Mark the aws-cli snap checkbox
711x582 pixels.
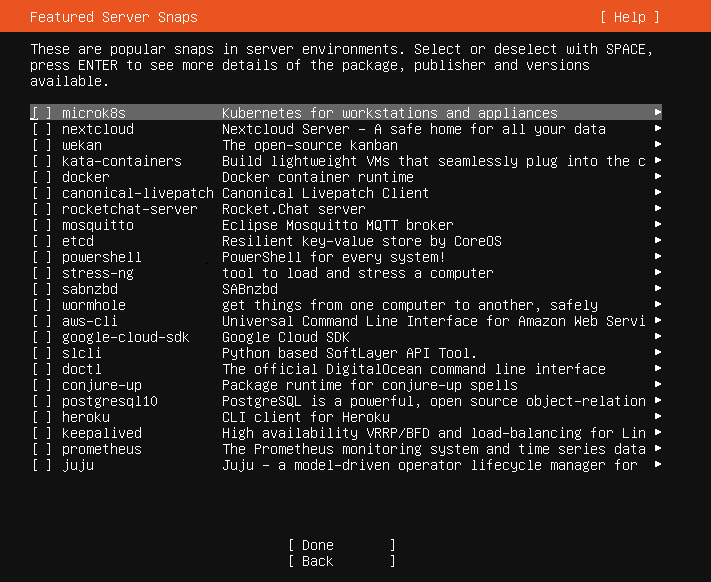(x=41, y=321)
